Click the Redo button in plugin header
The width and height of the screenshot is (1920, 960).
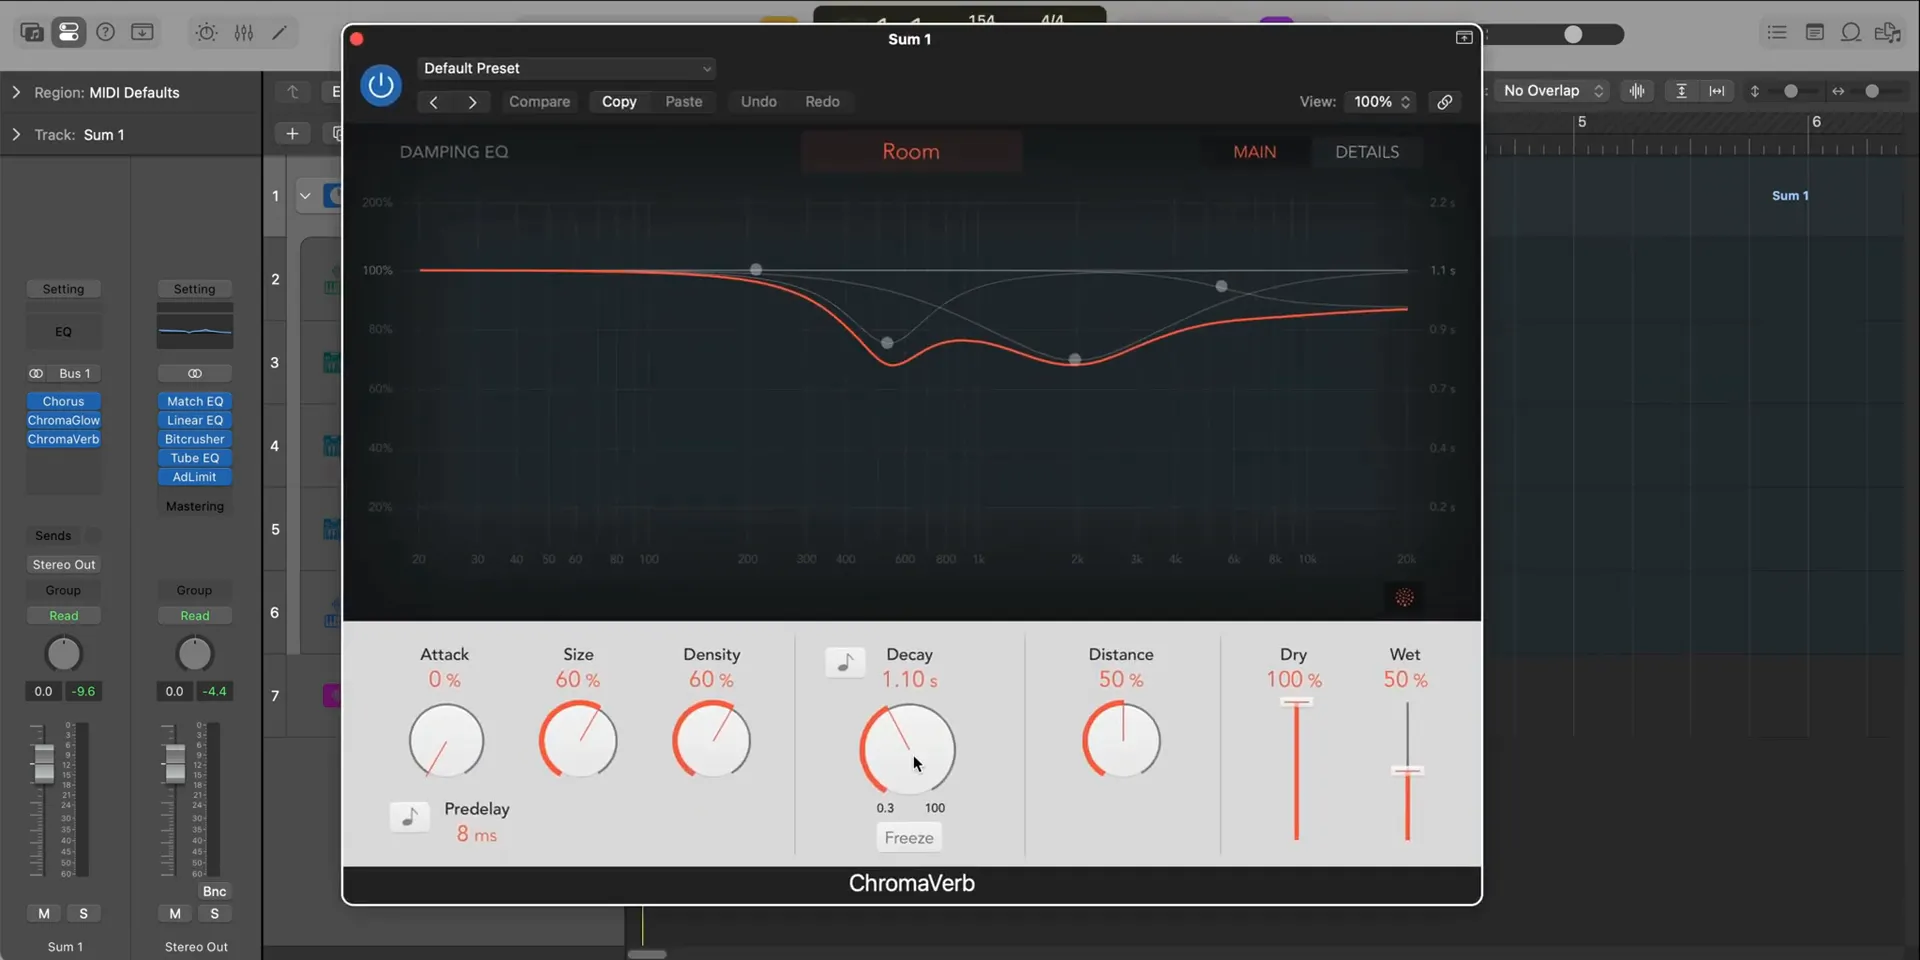tap(822, 102)
